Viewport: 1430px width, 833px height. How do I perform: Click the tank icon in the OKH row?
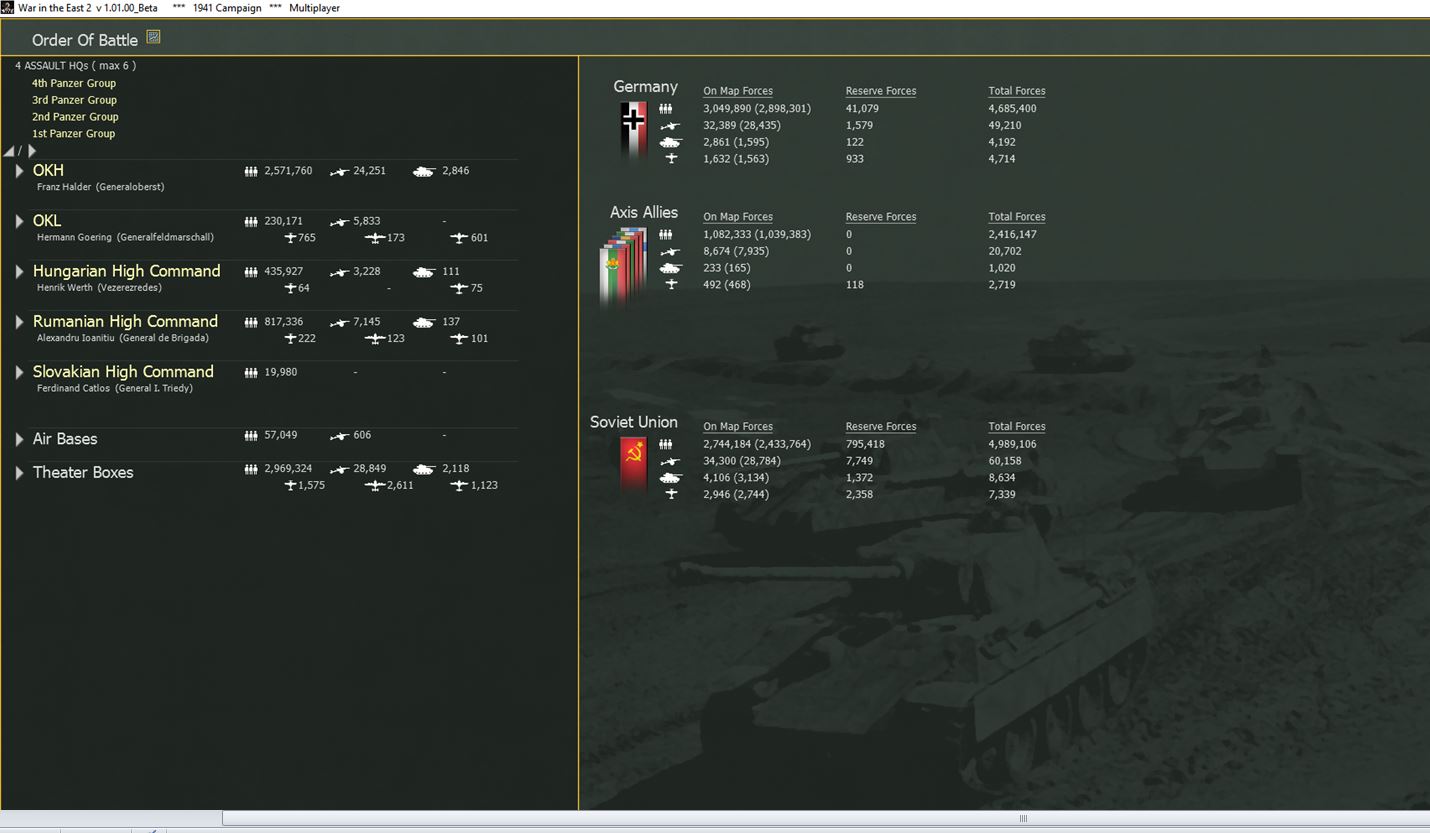[x=424, y=172]
